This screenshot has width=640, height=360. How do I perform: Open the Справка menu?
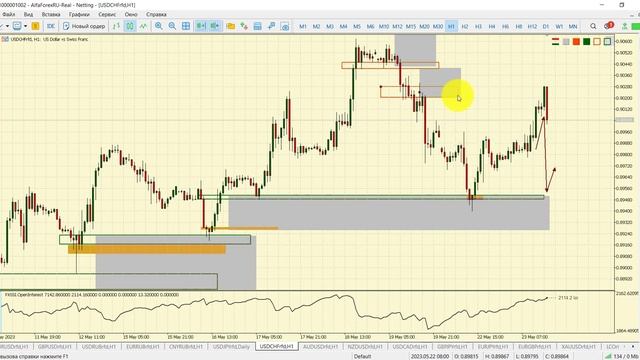(x=156, y=14)
